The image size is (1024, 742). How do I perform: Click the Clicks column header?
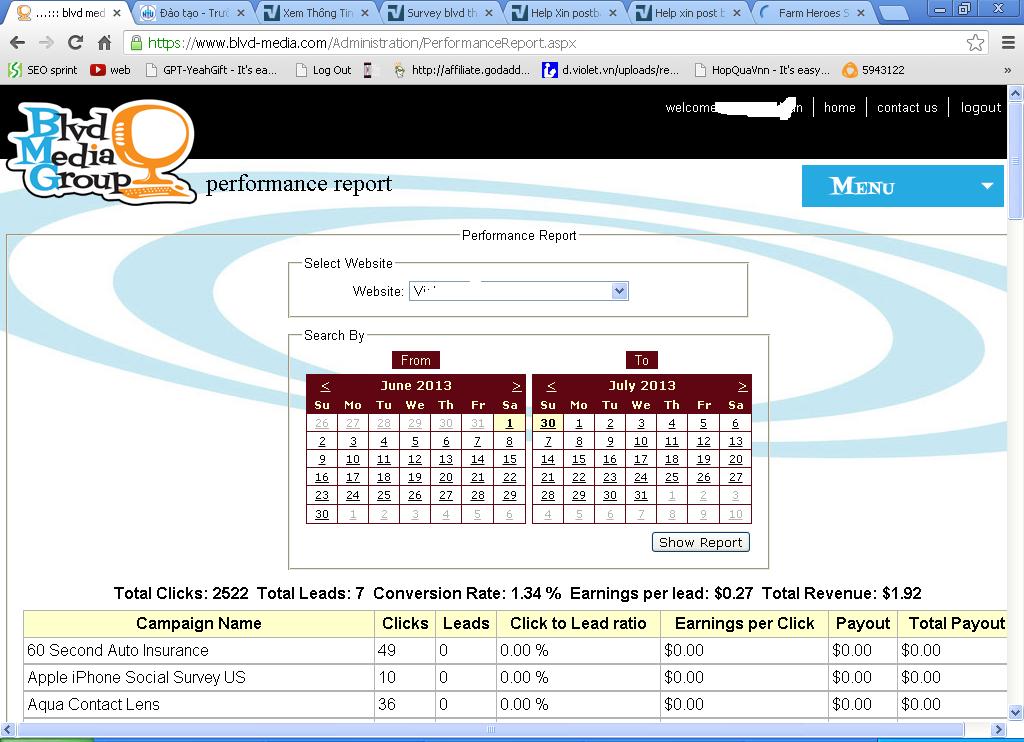405,623
